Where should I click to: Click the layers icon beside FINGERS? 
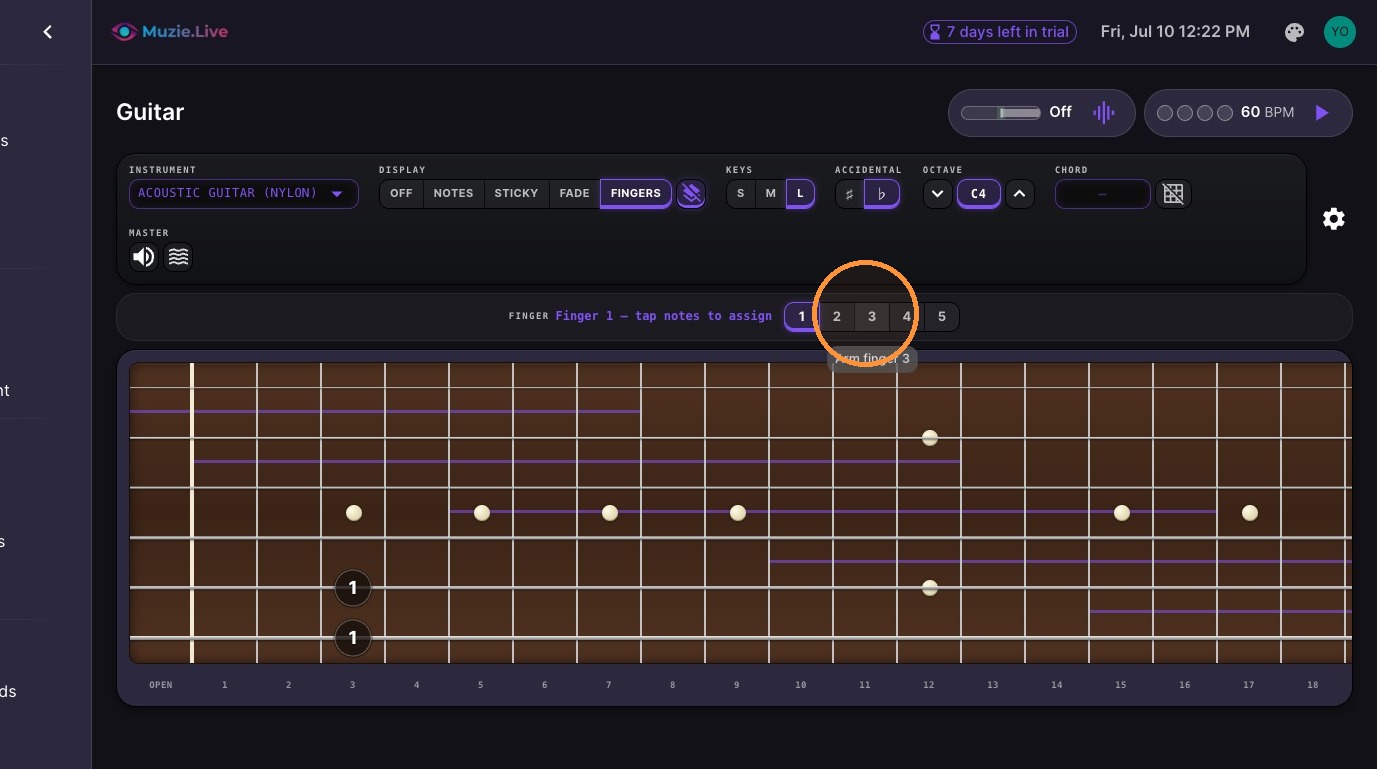[691, 193]
